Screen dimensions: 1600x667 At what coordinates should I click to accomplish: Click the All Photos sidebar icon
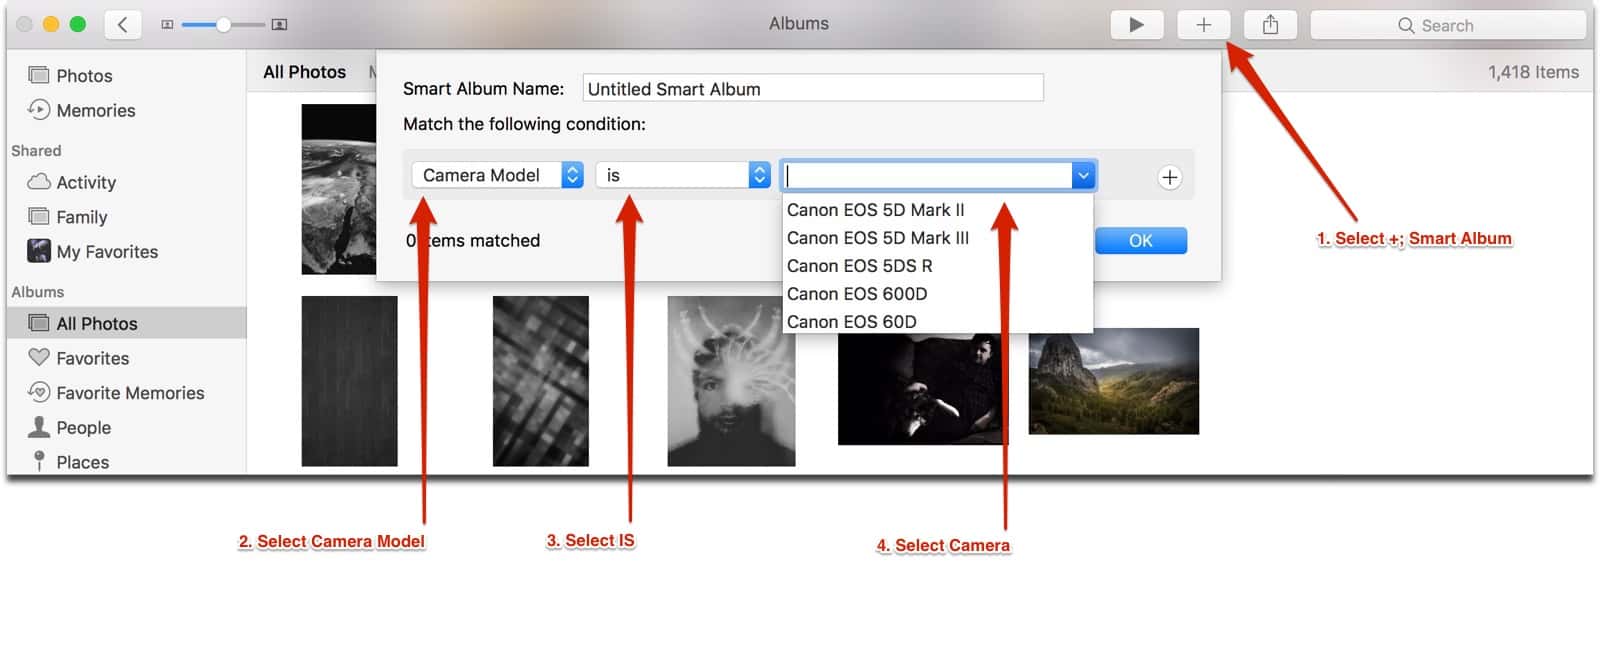click(x=39, y=323)
